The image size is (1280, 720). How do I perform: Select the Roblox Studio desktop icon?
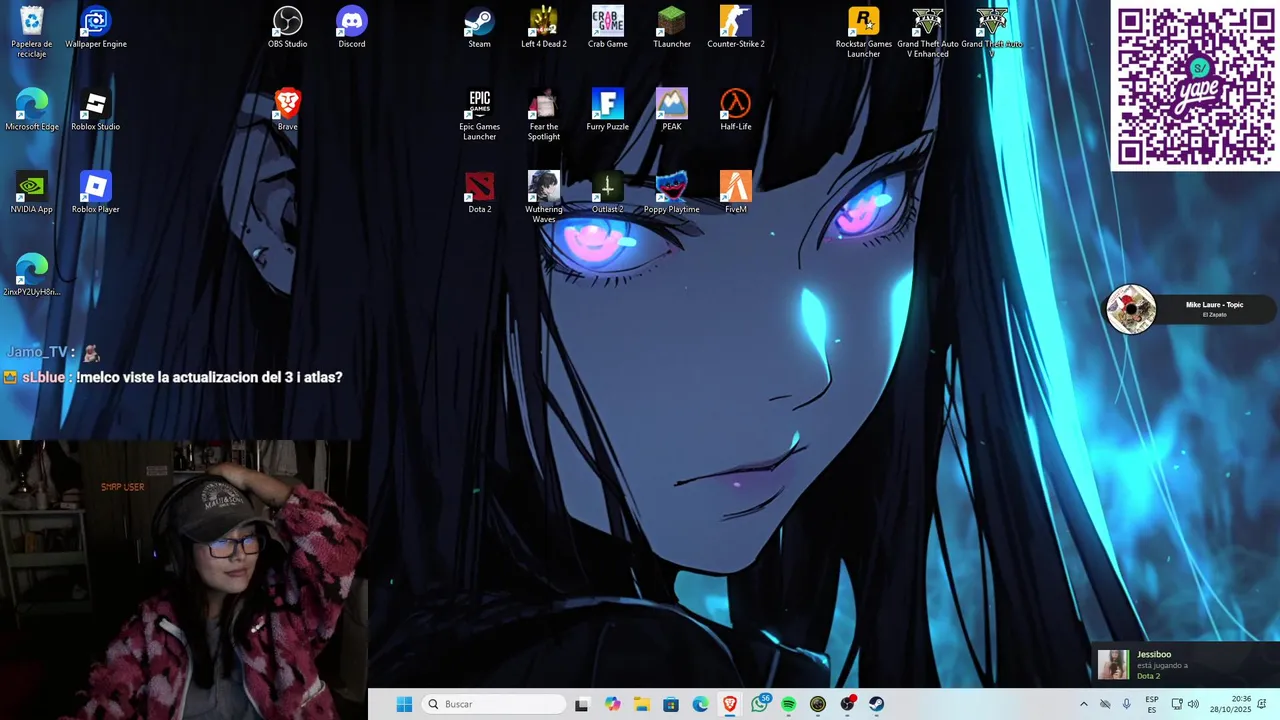[96, 110]
